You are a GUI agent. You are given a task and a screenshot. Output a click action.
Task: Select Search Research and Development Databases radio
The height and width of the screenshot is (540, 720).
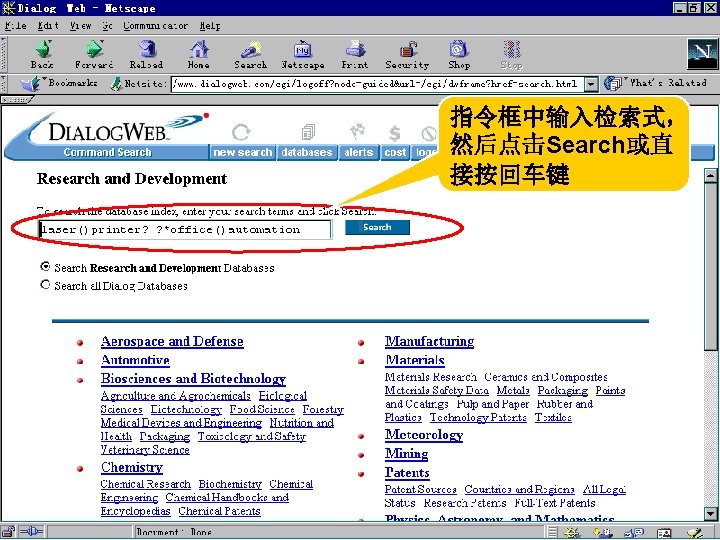click(45, 266)
